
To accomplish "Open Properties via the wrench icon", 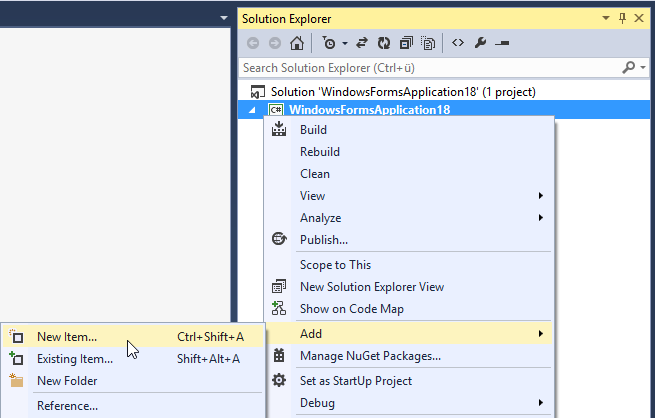I will [x=480, y=43].
